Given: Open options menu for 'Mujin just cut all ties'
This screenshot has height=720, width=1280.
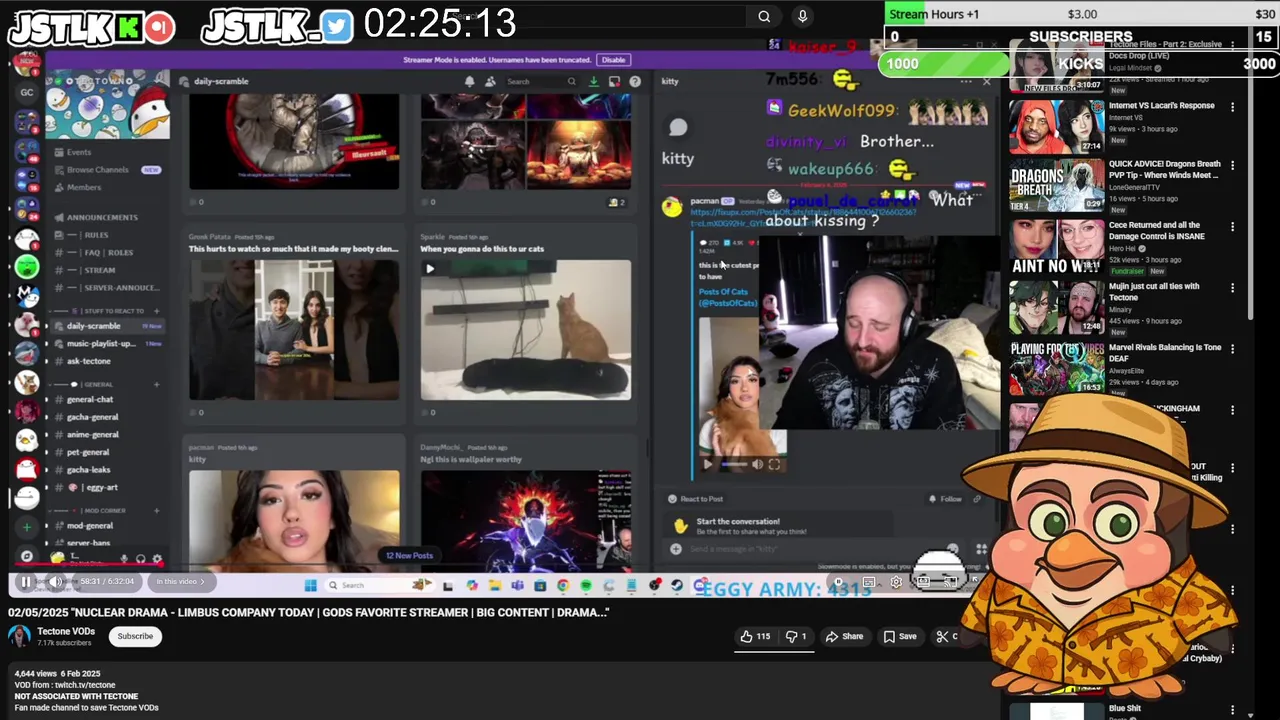Looking at the screenshot, I should click(x=1232, y=288).
